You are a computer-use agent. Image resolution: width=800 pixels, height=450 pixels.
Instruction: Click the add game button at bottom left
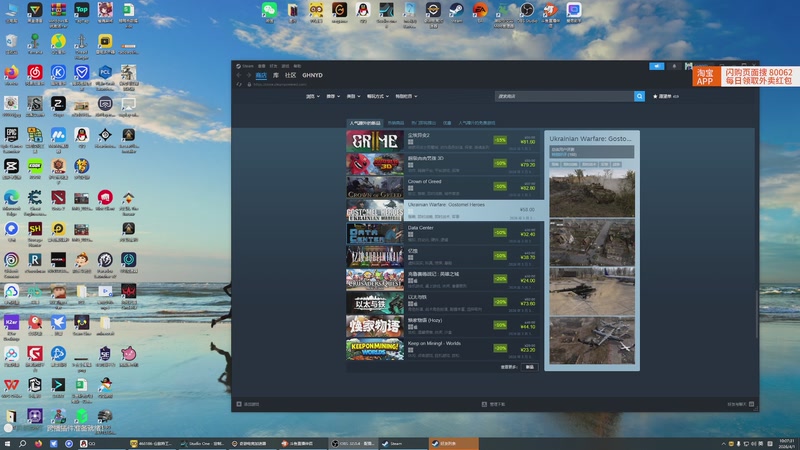(248, 404)
